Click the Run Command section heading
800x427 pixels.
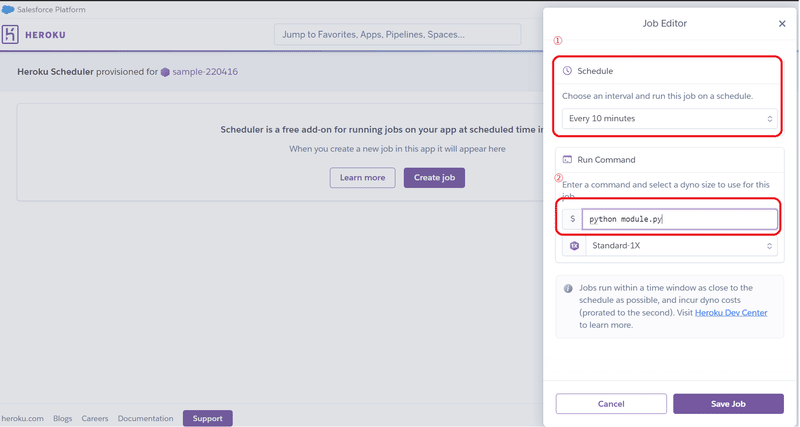click(x=606, y=160)
